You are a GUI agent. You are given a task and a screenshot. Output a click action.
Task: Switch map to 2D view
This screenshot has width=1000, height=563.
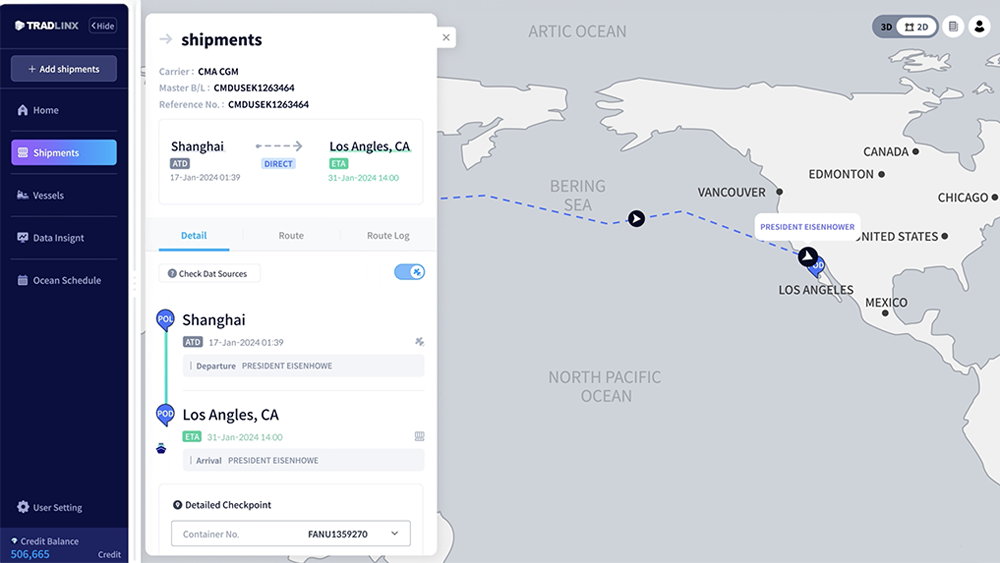(x=916, y=27)
